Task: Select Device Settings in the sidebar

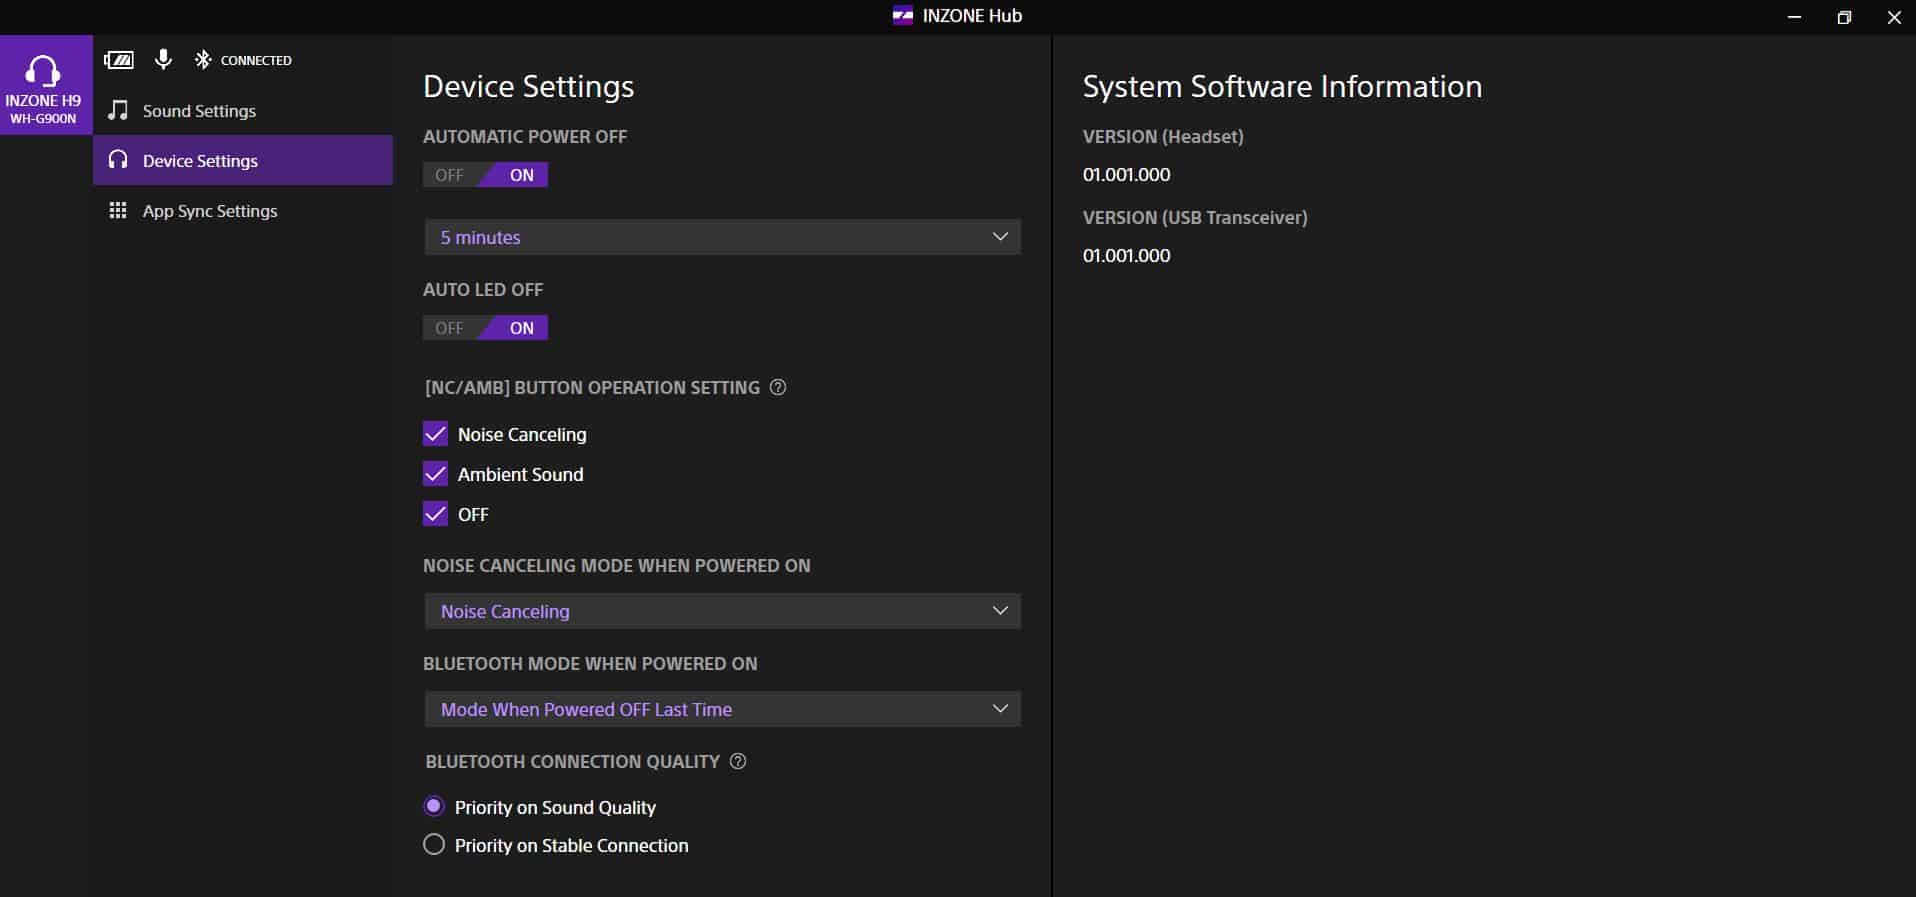Action: (x=200, y=161)
